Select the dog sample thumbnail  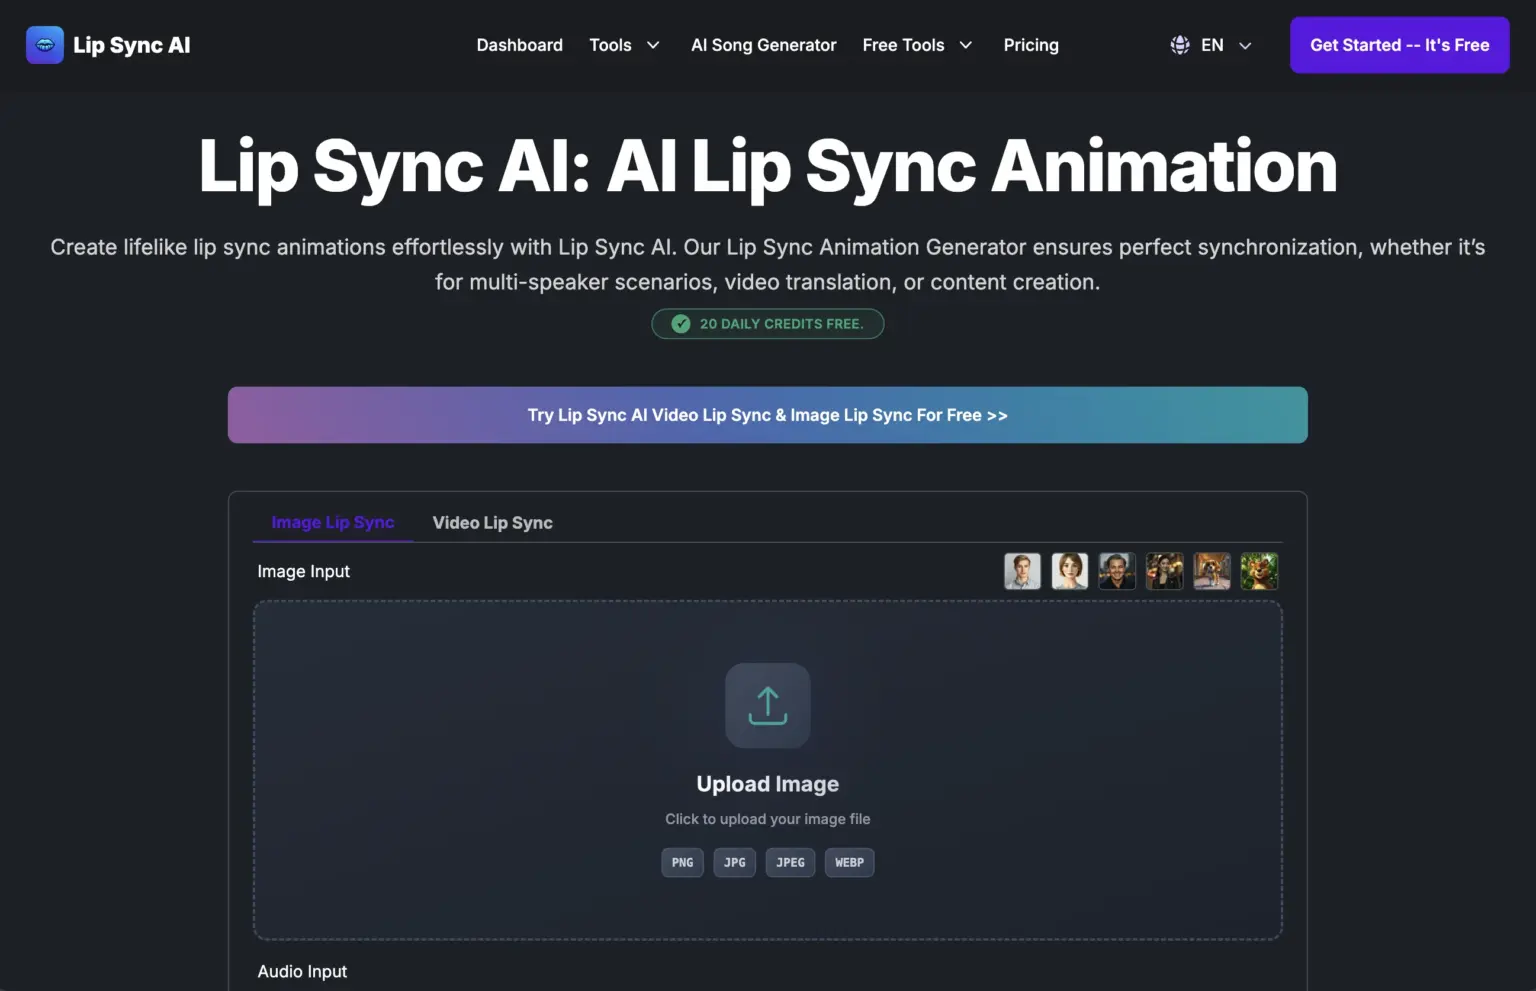1212,571
